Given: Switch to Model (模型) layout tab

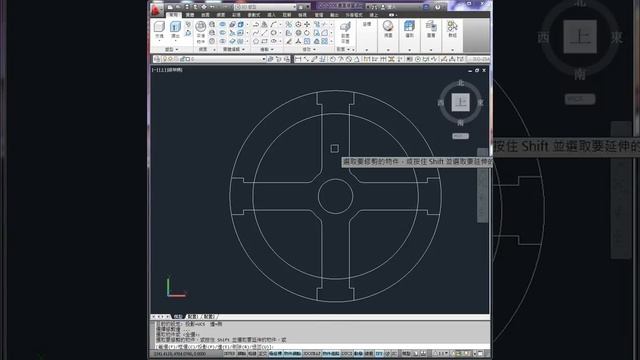Looking at the screenshot, I should (x=178, y=317).
